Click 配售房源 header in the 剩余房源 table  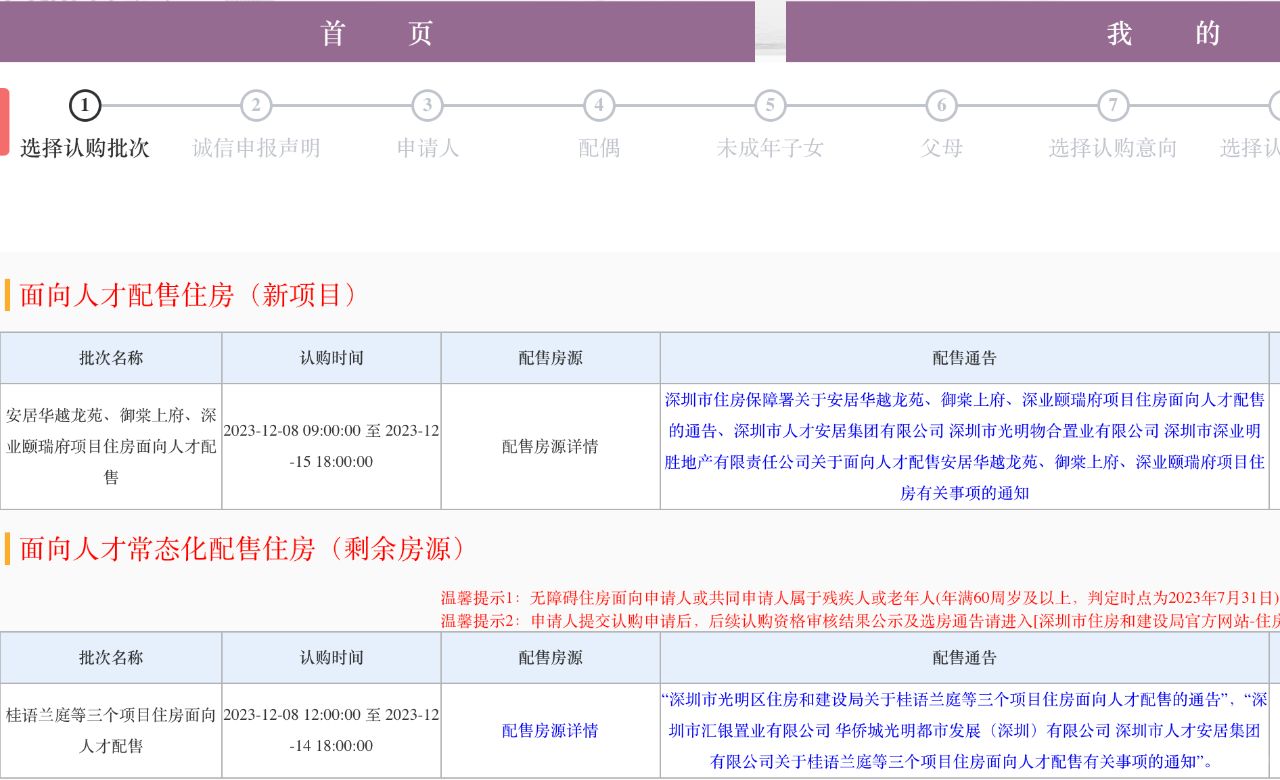(x=550, y=658)
